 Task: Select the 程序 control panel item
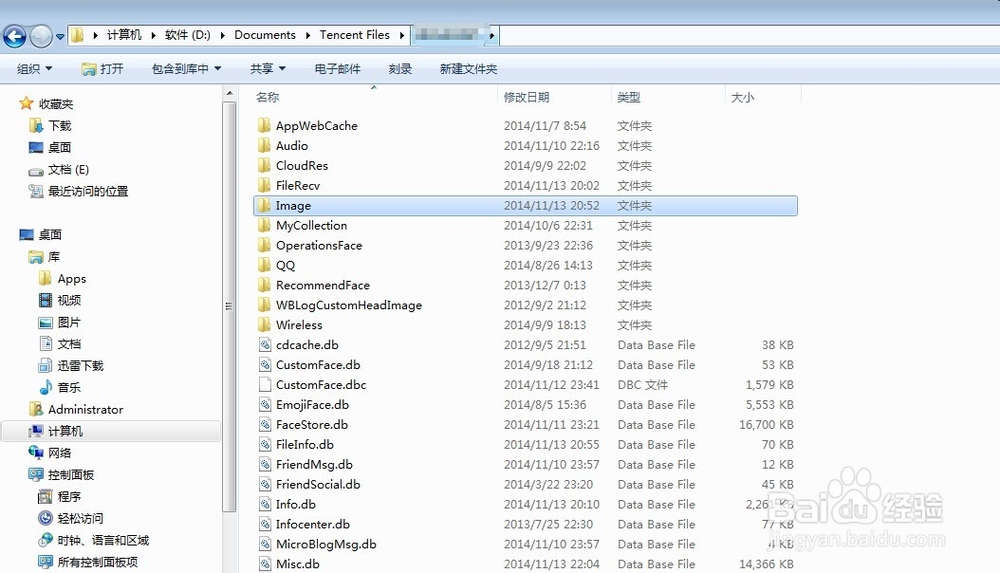pyautogui.click(x=60, y=496)
